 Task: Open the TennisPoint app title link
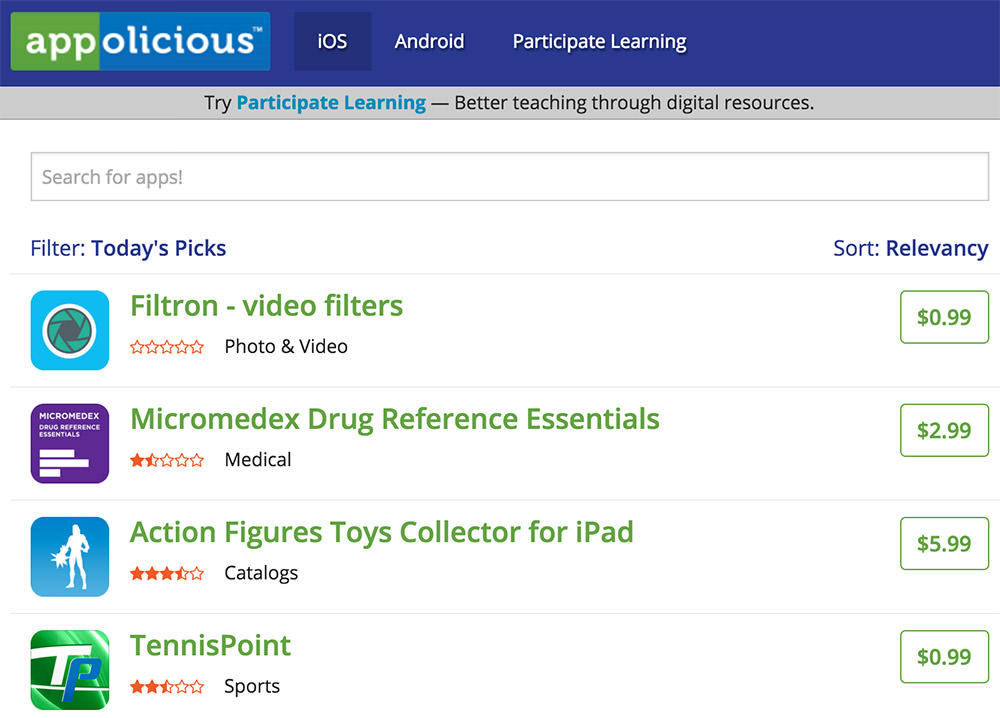pyautogui.click(x=210, y=645)
